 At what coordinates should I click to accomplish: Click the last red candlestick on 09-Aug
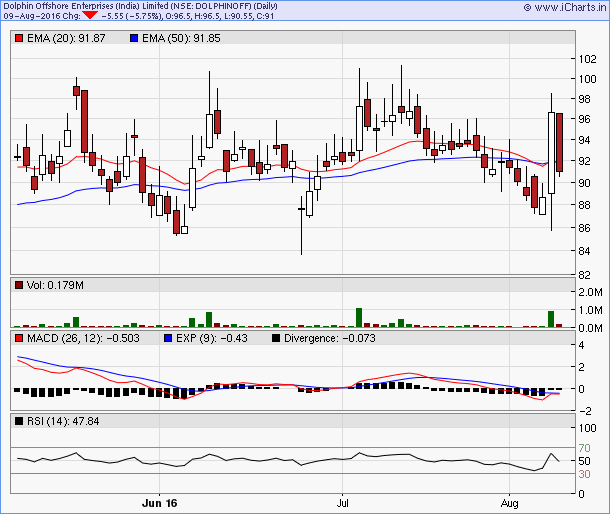coord(559,142)
